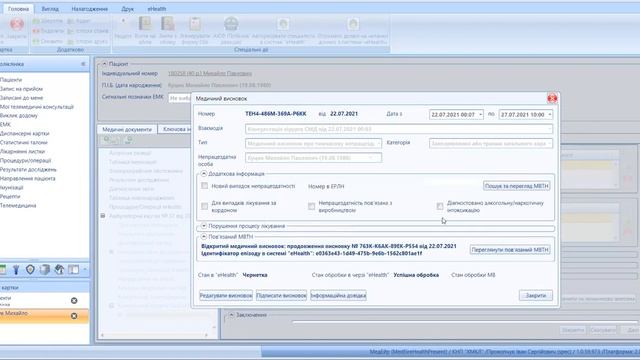Image resolution: width=640 pixels, height=360 pixels.
Task: Select Направлення пацієнта in the sidebar
Action: pyautogui.click(x=27, y=178)
